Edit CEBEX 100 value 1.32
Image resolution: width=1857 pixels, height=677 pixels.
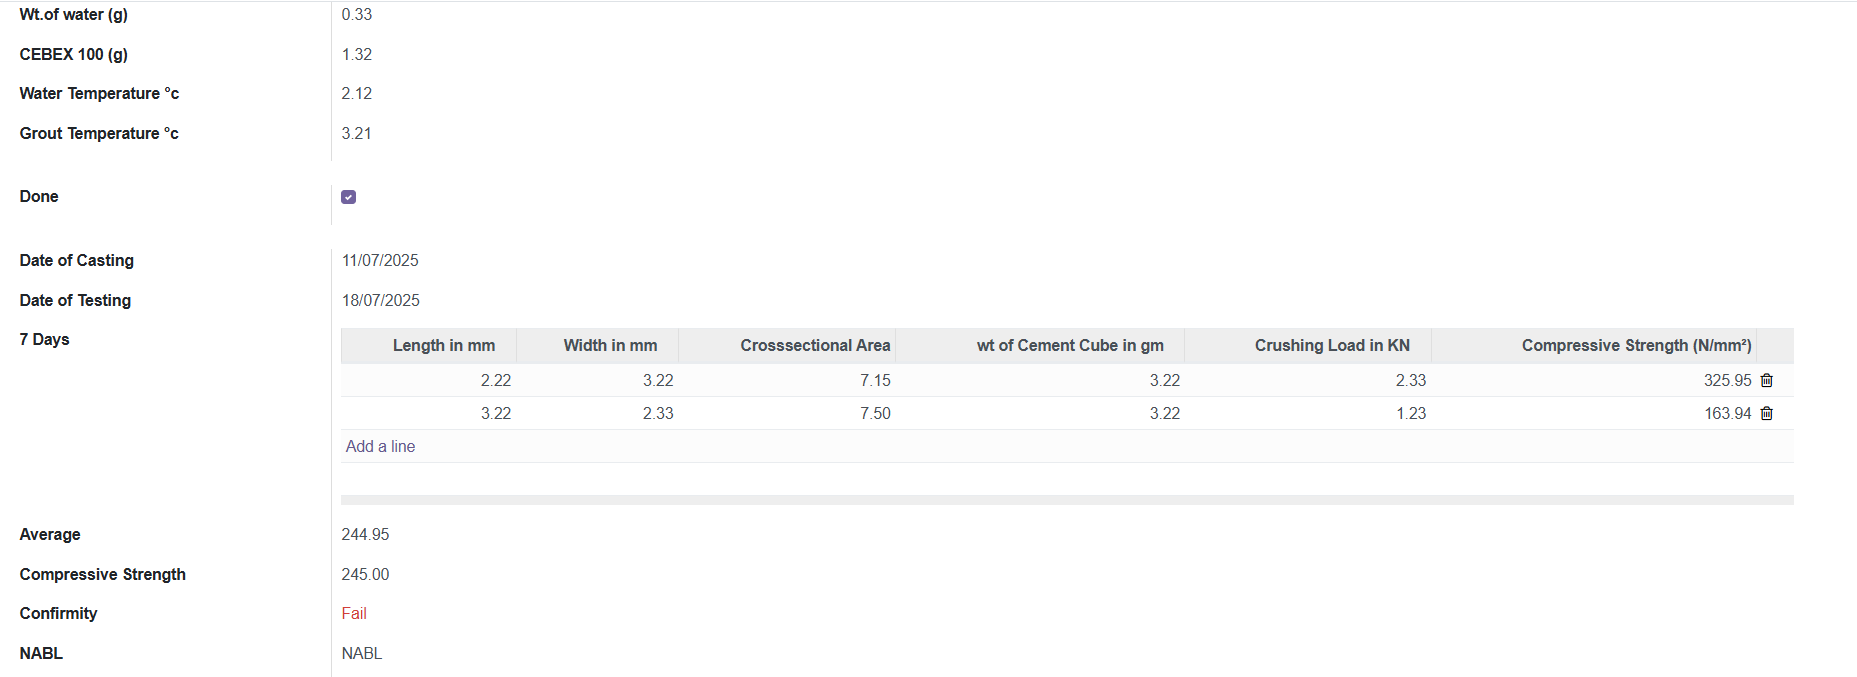(357, 54)
